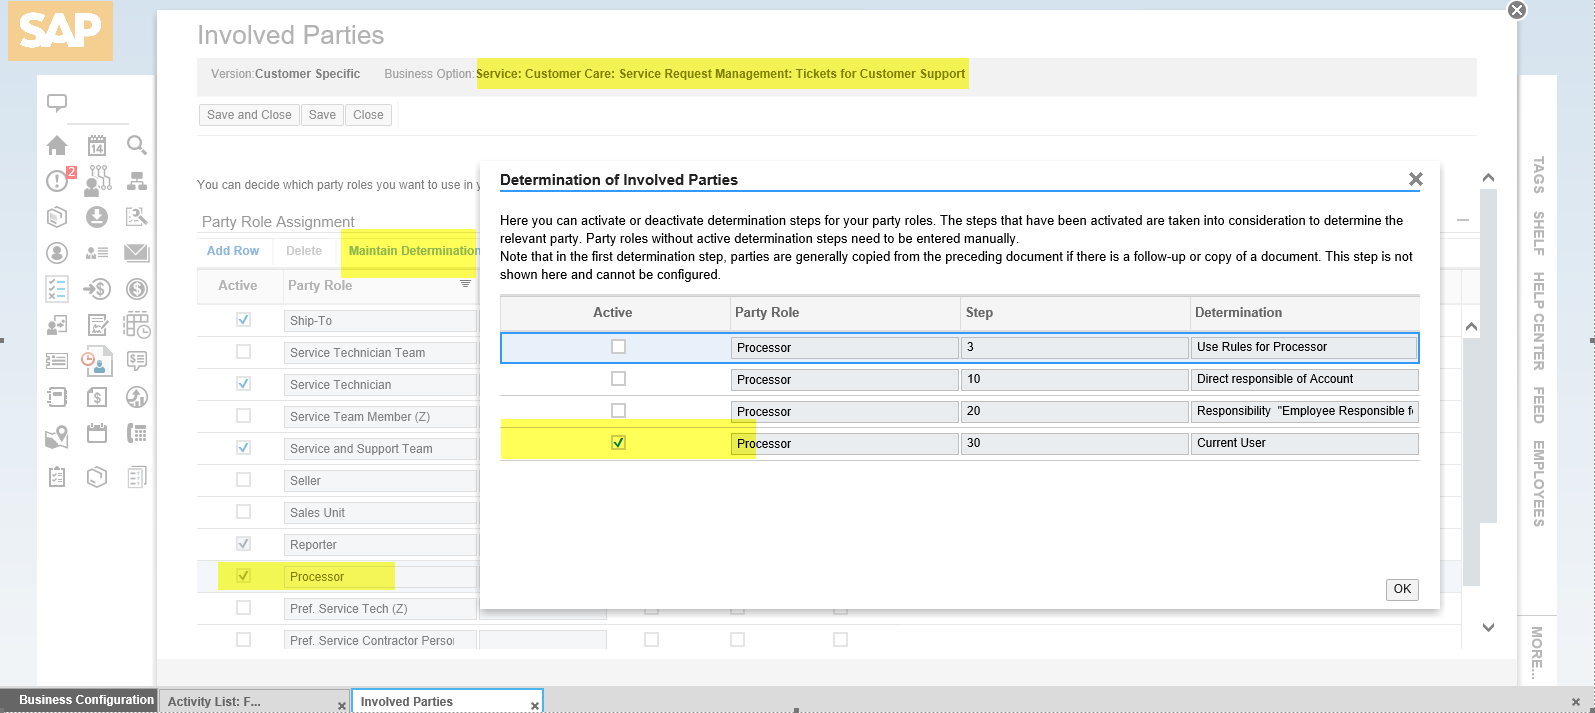Open the organization chart icon
The width and height of the screenshot is (1595, 713).
coord(137,181)
